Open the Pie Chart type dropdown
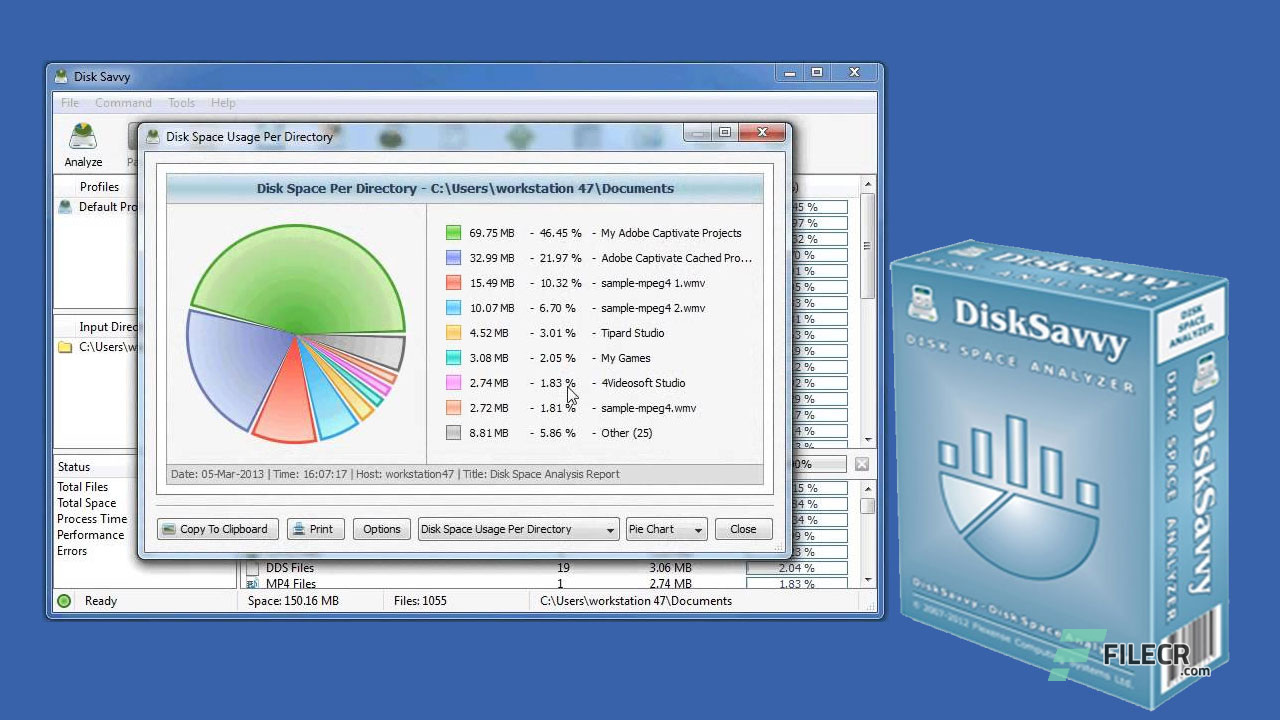Image resolution: width=1280 pixels, height=720 pixels. [x=666, y=529]
